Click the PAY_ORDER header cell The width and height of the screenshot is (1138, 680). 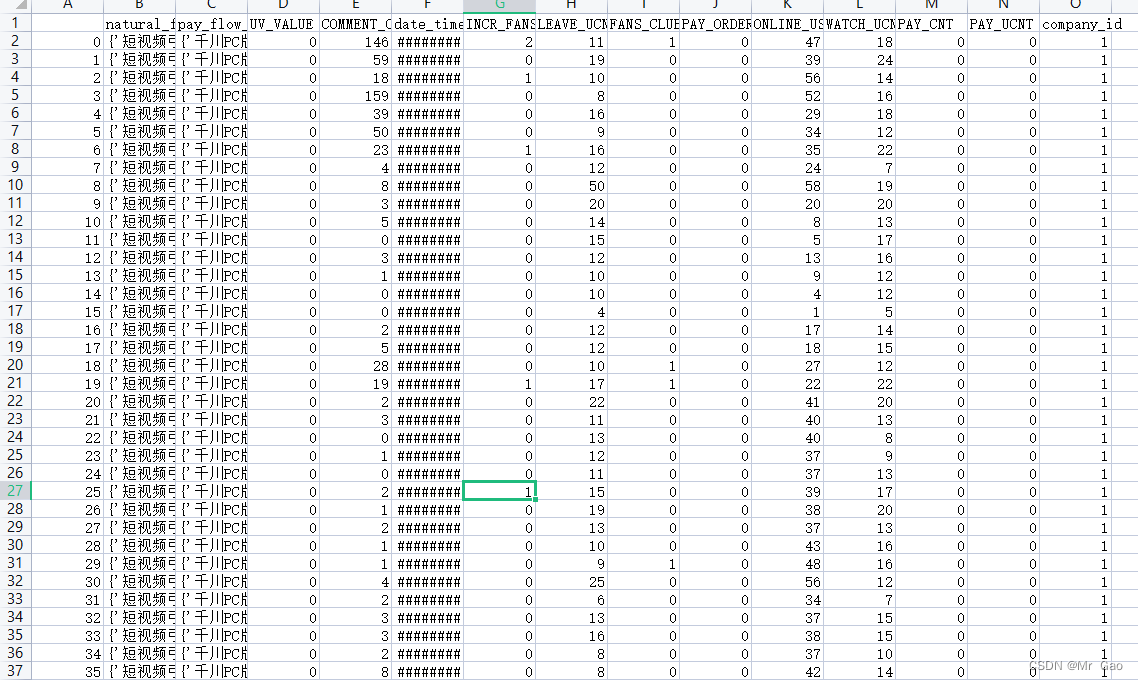pyautogui.click(x=716, y=24)
